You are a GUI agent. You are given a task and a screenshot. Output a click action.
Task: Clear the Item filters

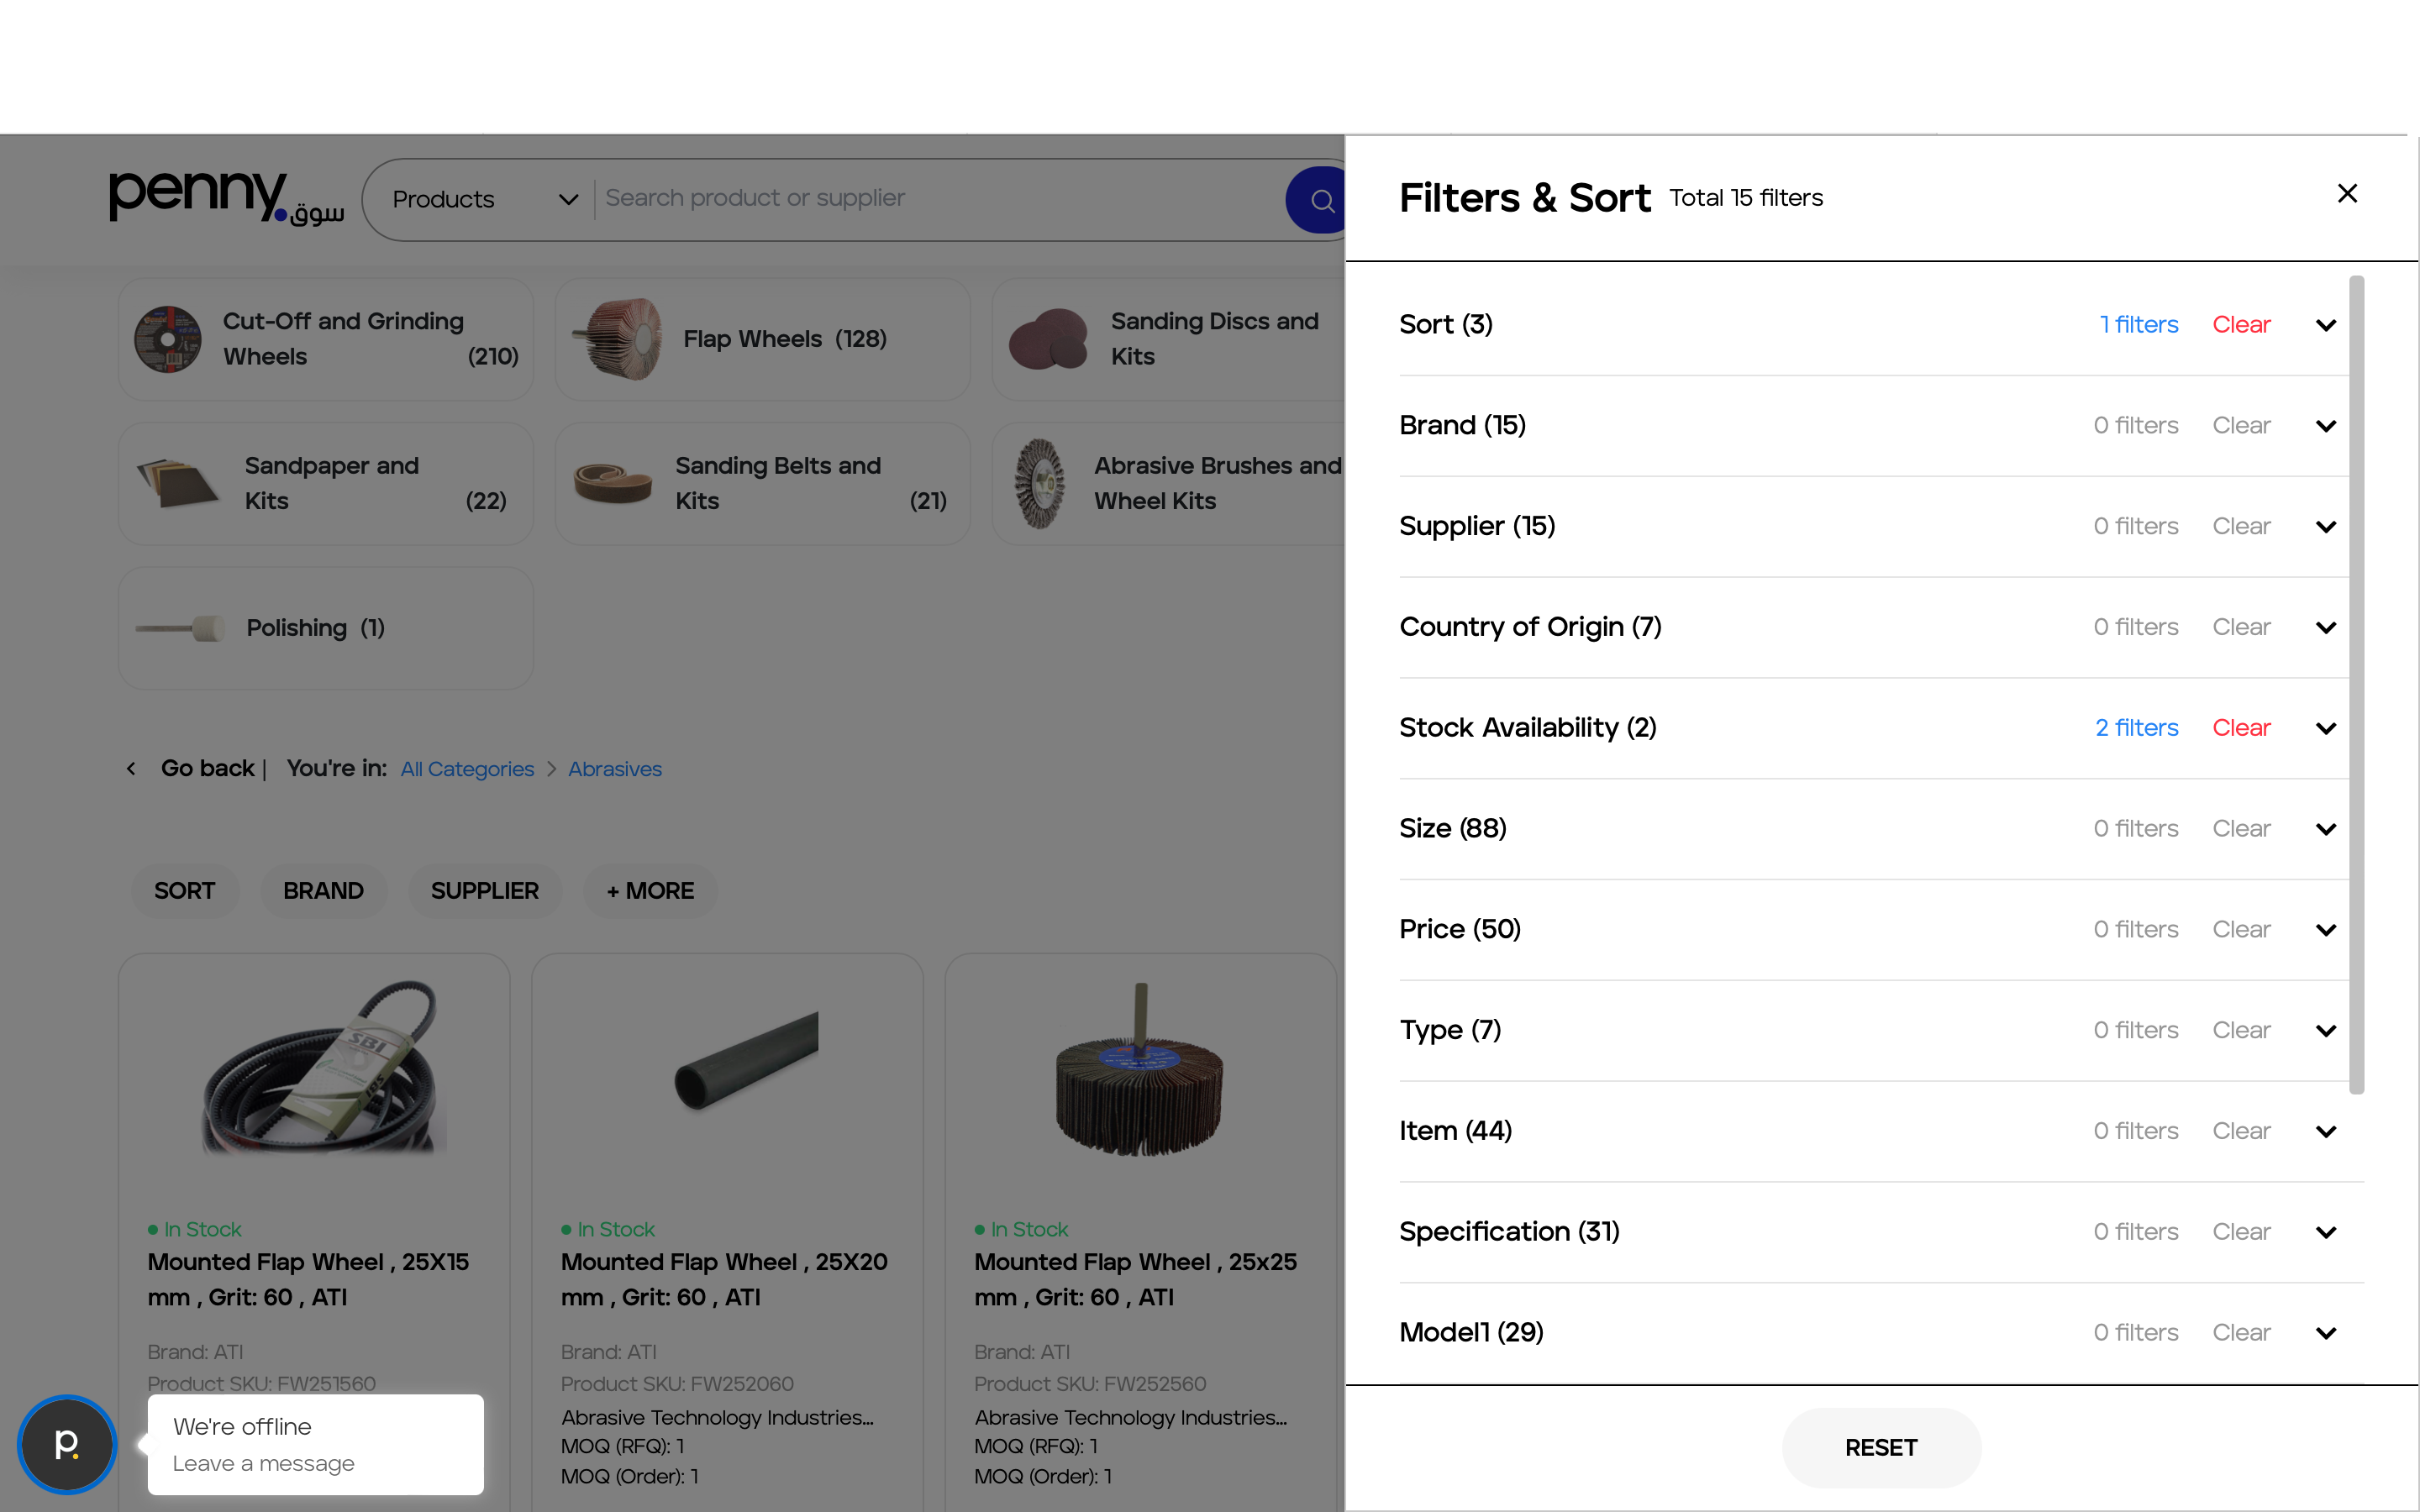(x=2241, y=1131)
